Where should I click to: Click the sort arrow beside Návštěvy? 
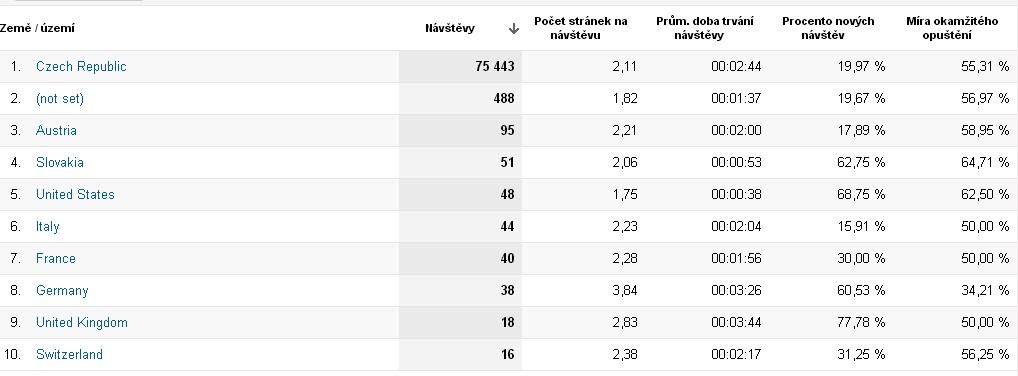tap(514, 29)
